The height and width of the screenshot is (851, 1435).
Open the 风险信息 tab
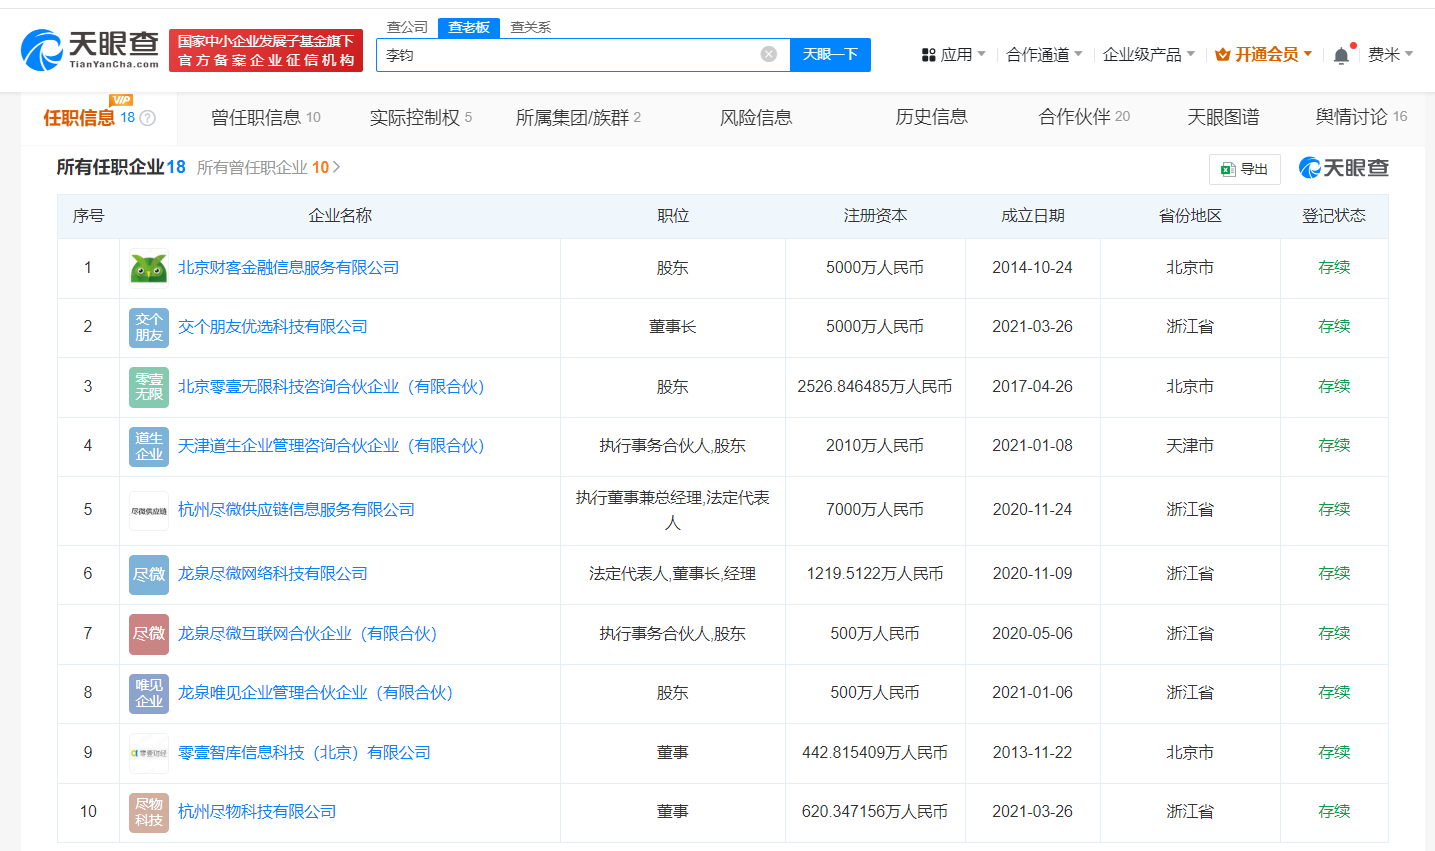(756, 117)
